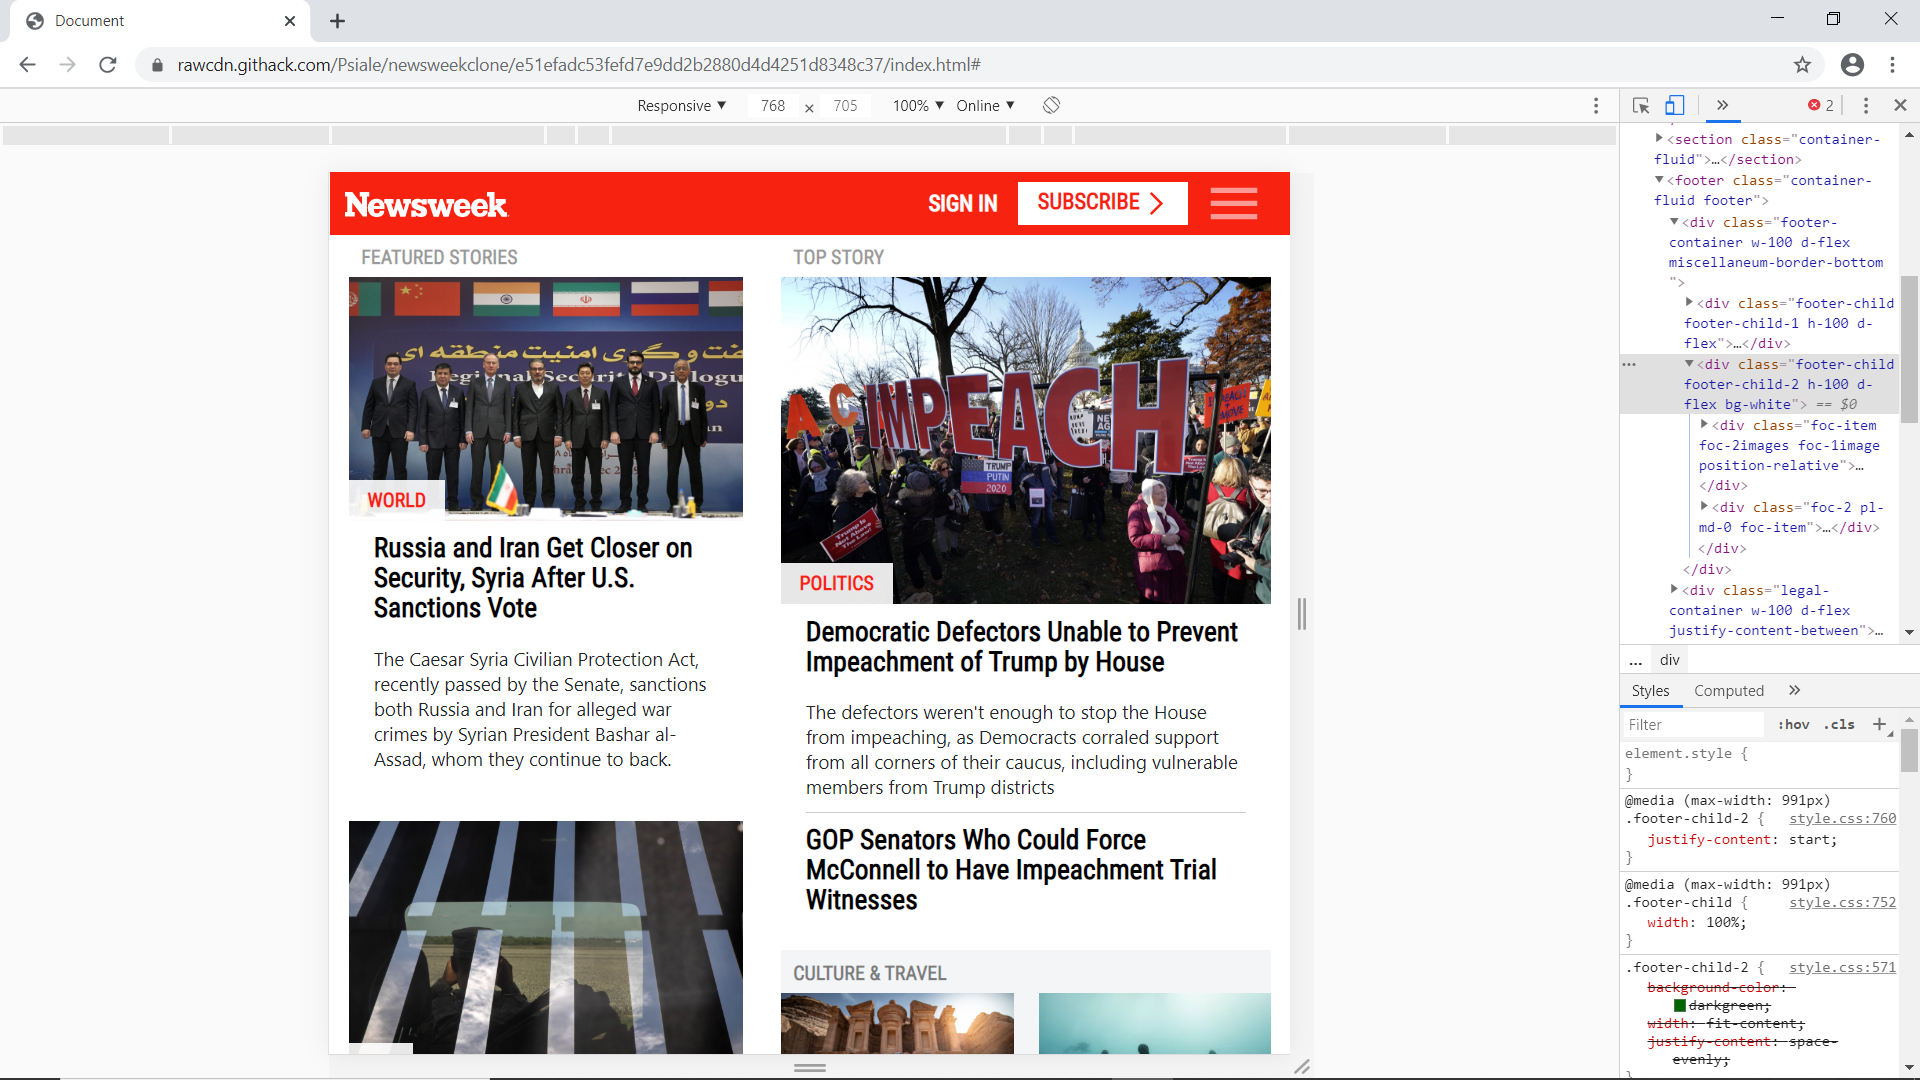Switch to the Computed tab

pos(1728,690)
